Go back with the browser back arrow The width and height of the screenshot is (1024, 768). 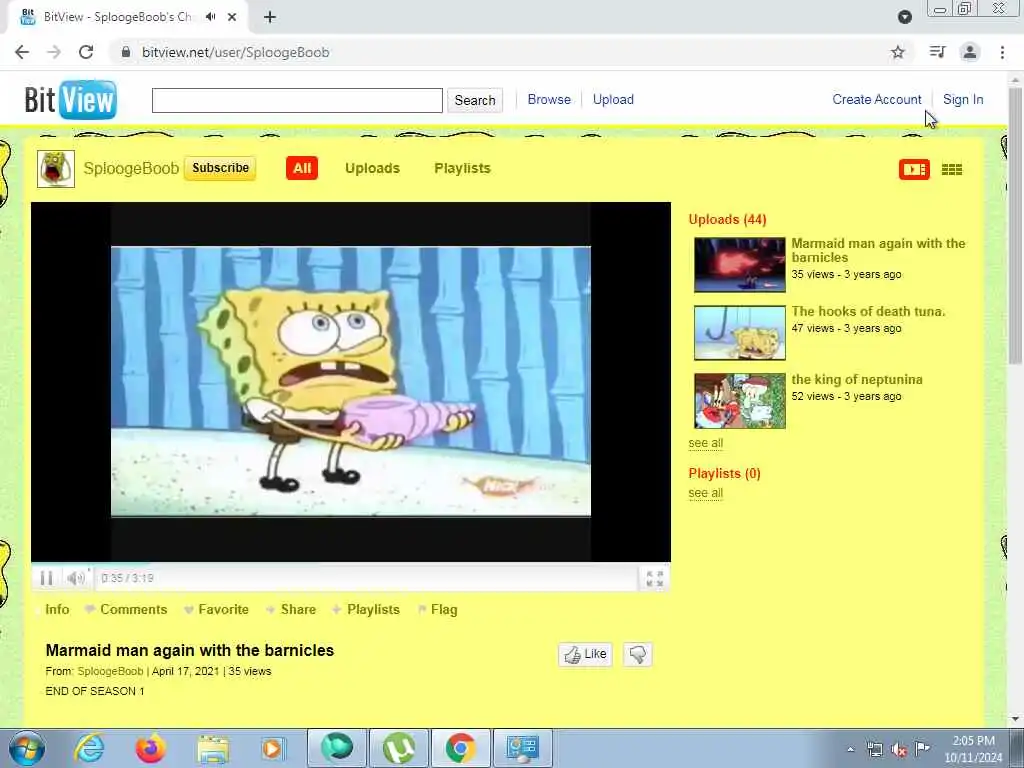pos(22,52)
